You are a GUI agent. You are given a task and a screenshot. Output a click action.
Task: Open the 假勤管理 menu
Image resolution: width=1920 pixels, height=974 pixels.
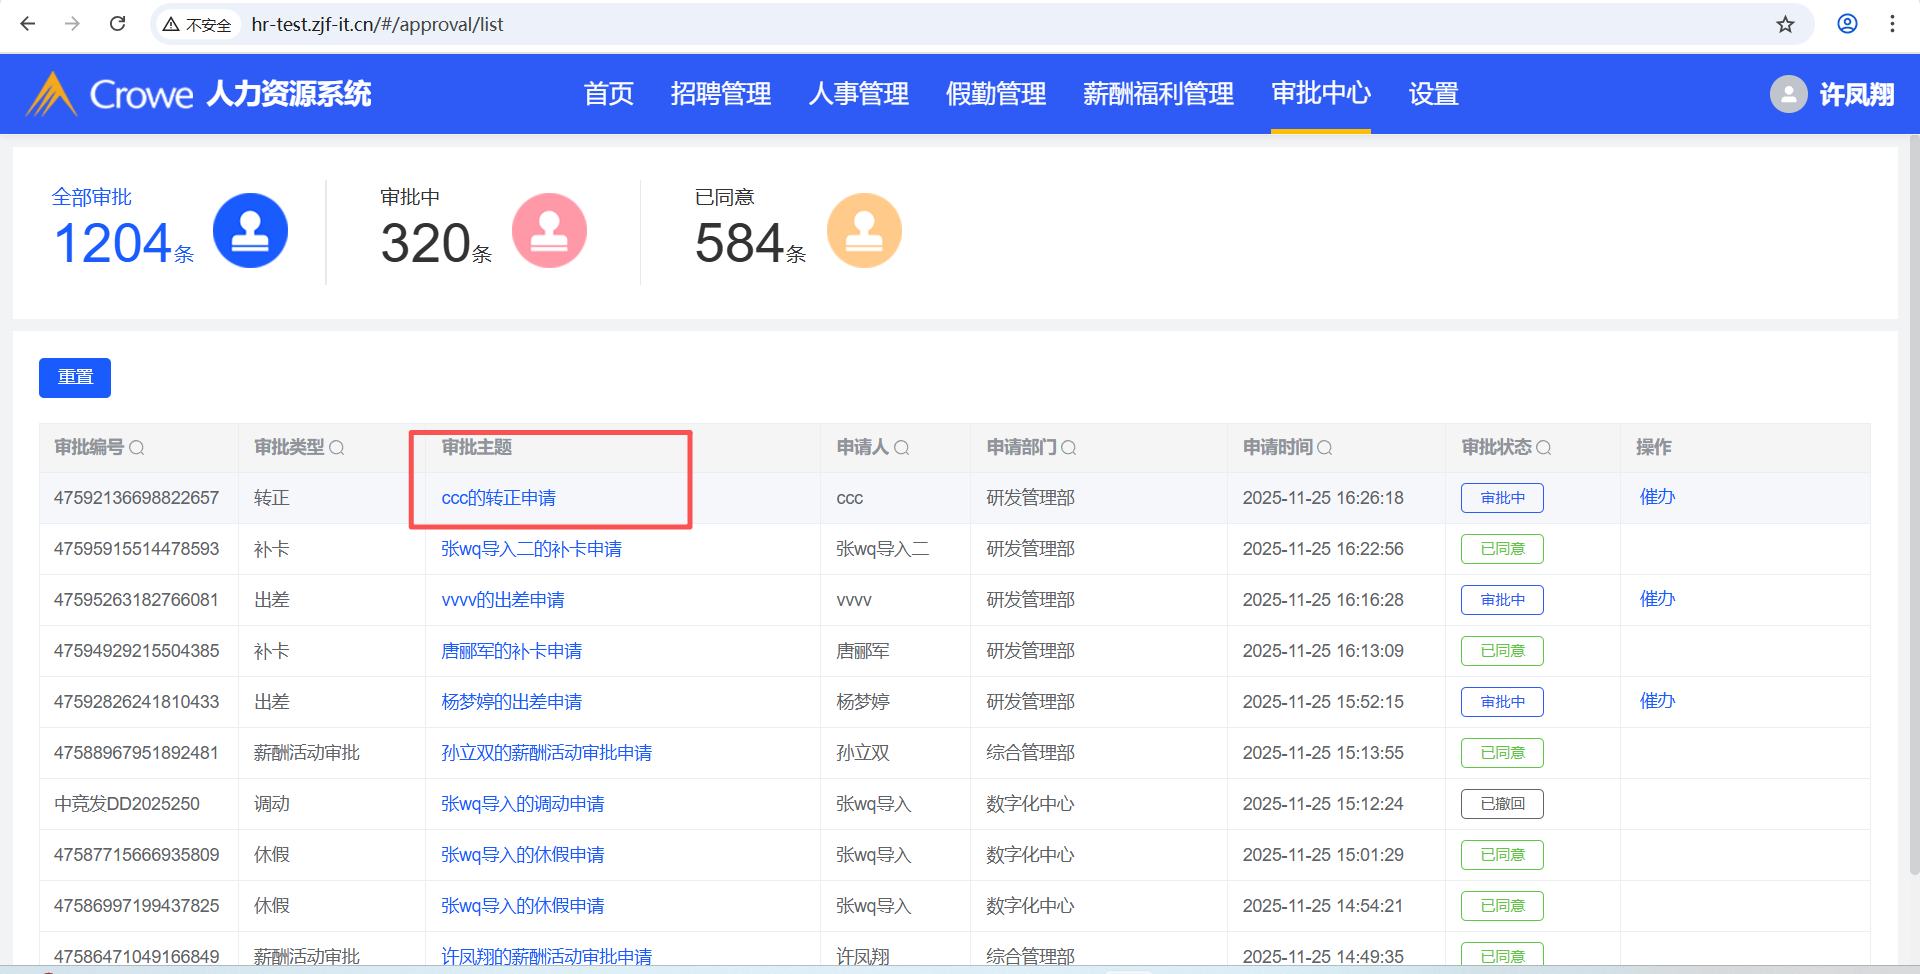pos(995,94)
